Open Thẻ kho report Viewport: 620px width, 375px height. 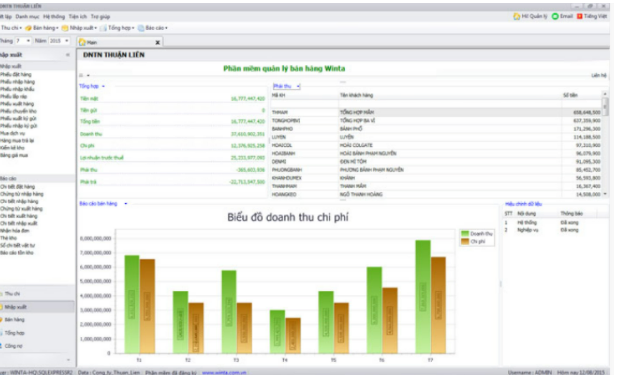(8, 238)
